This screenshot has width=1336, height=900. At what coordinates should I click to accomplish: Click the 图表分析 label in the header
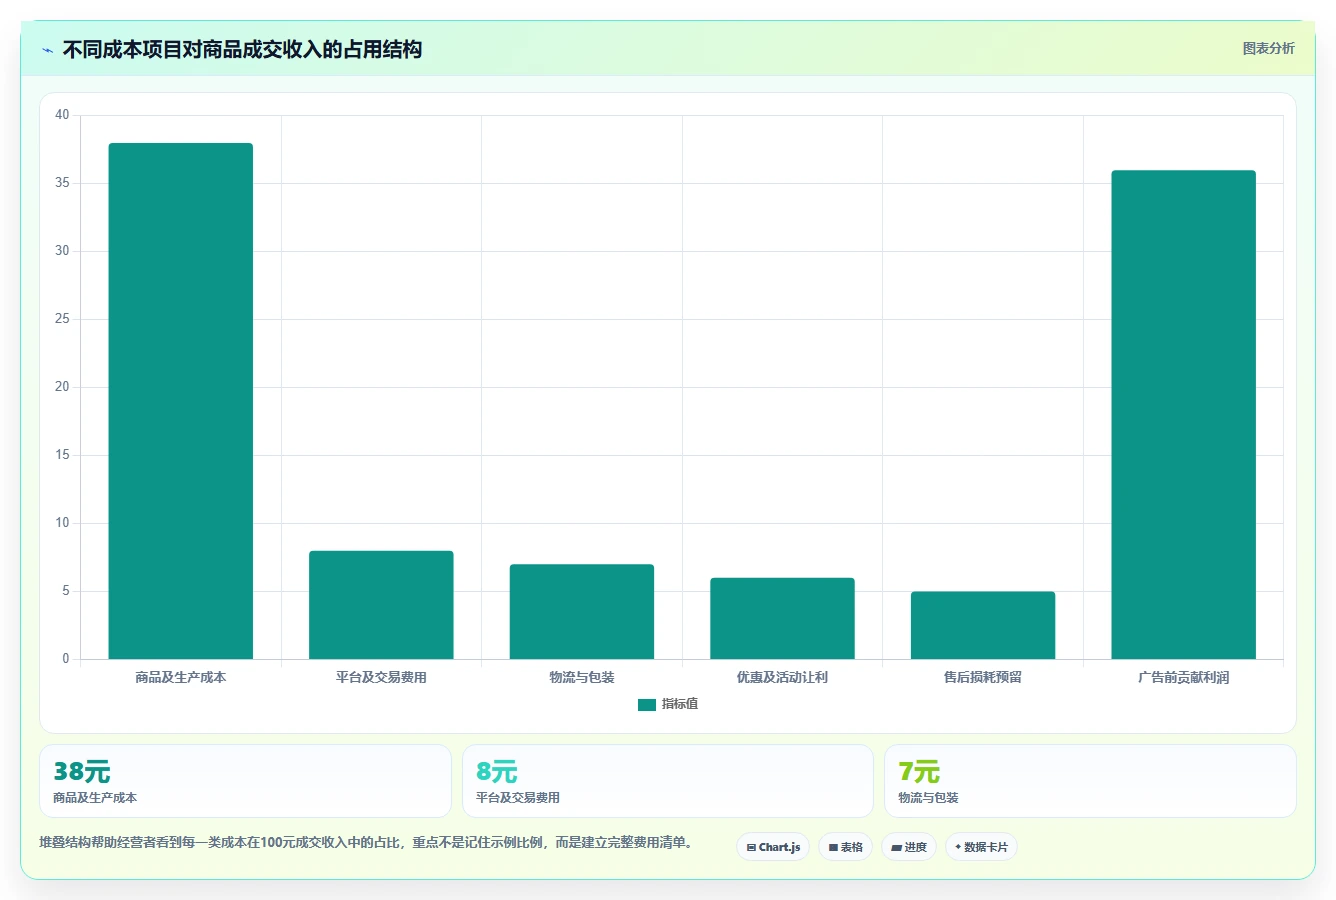[1268, 48]
